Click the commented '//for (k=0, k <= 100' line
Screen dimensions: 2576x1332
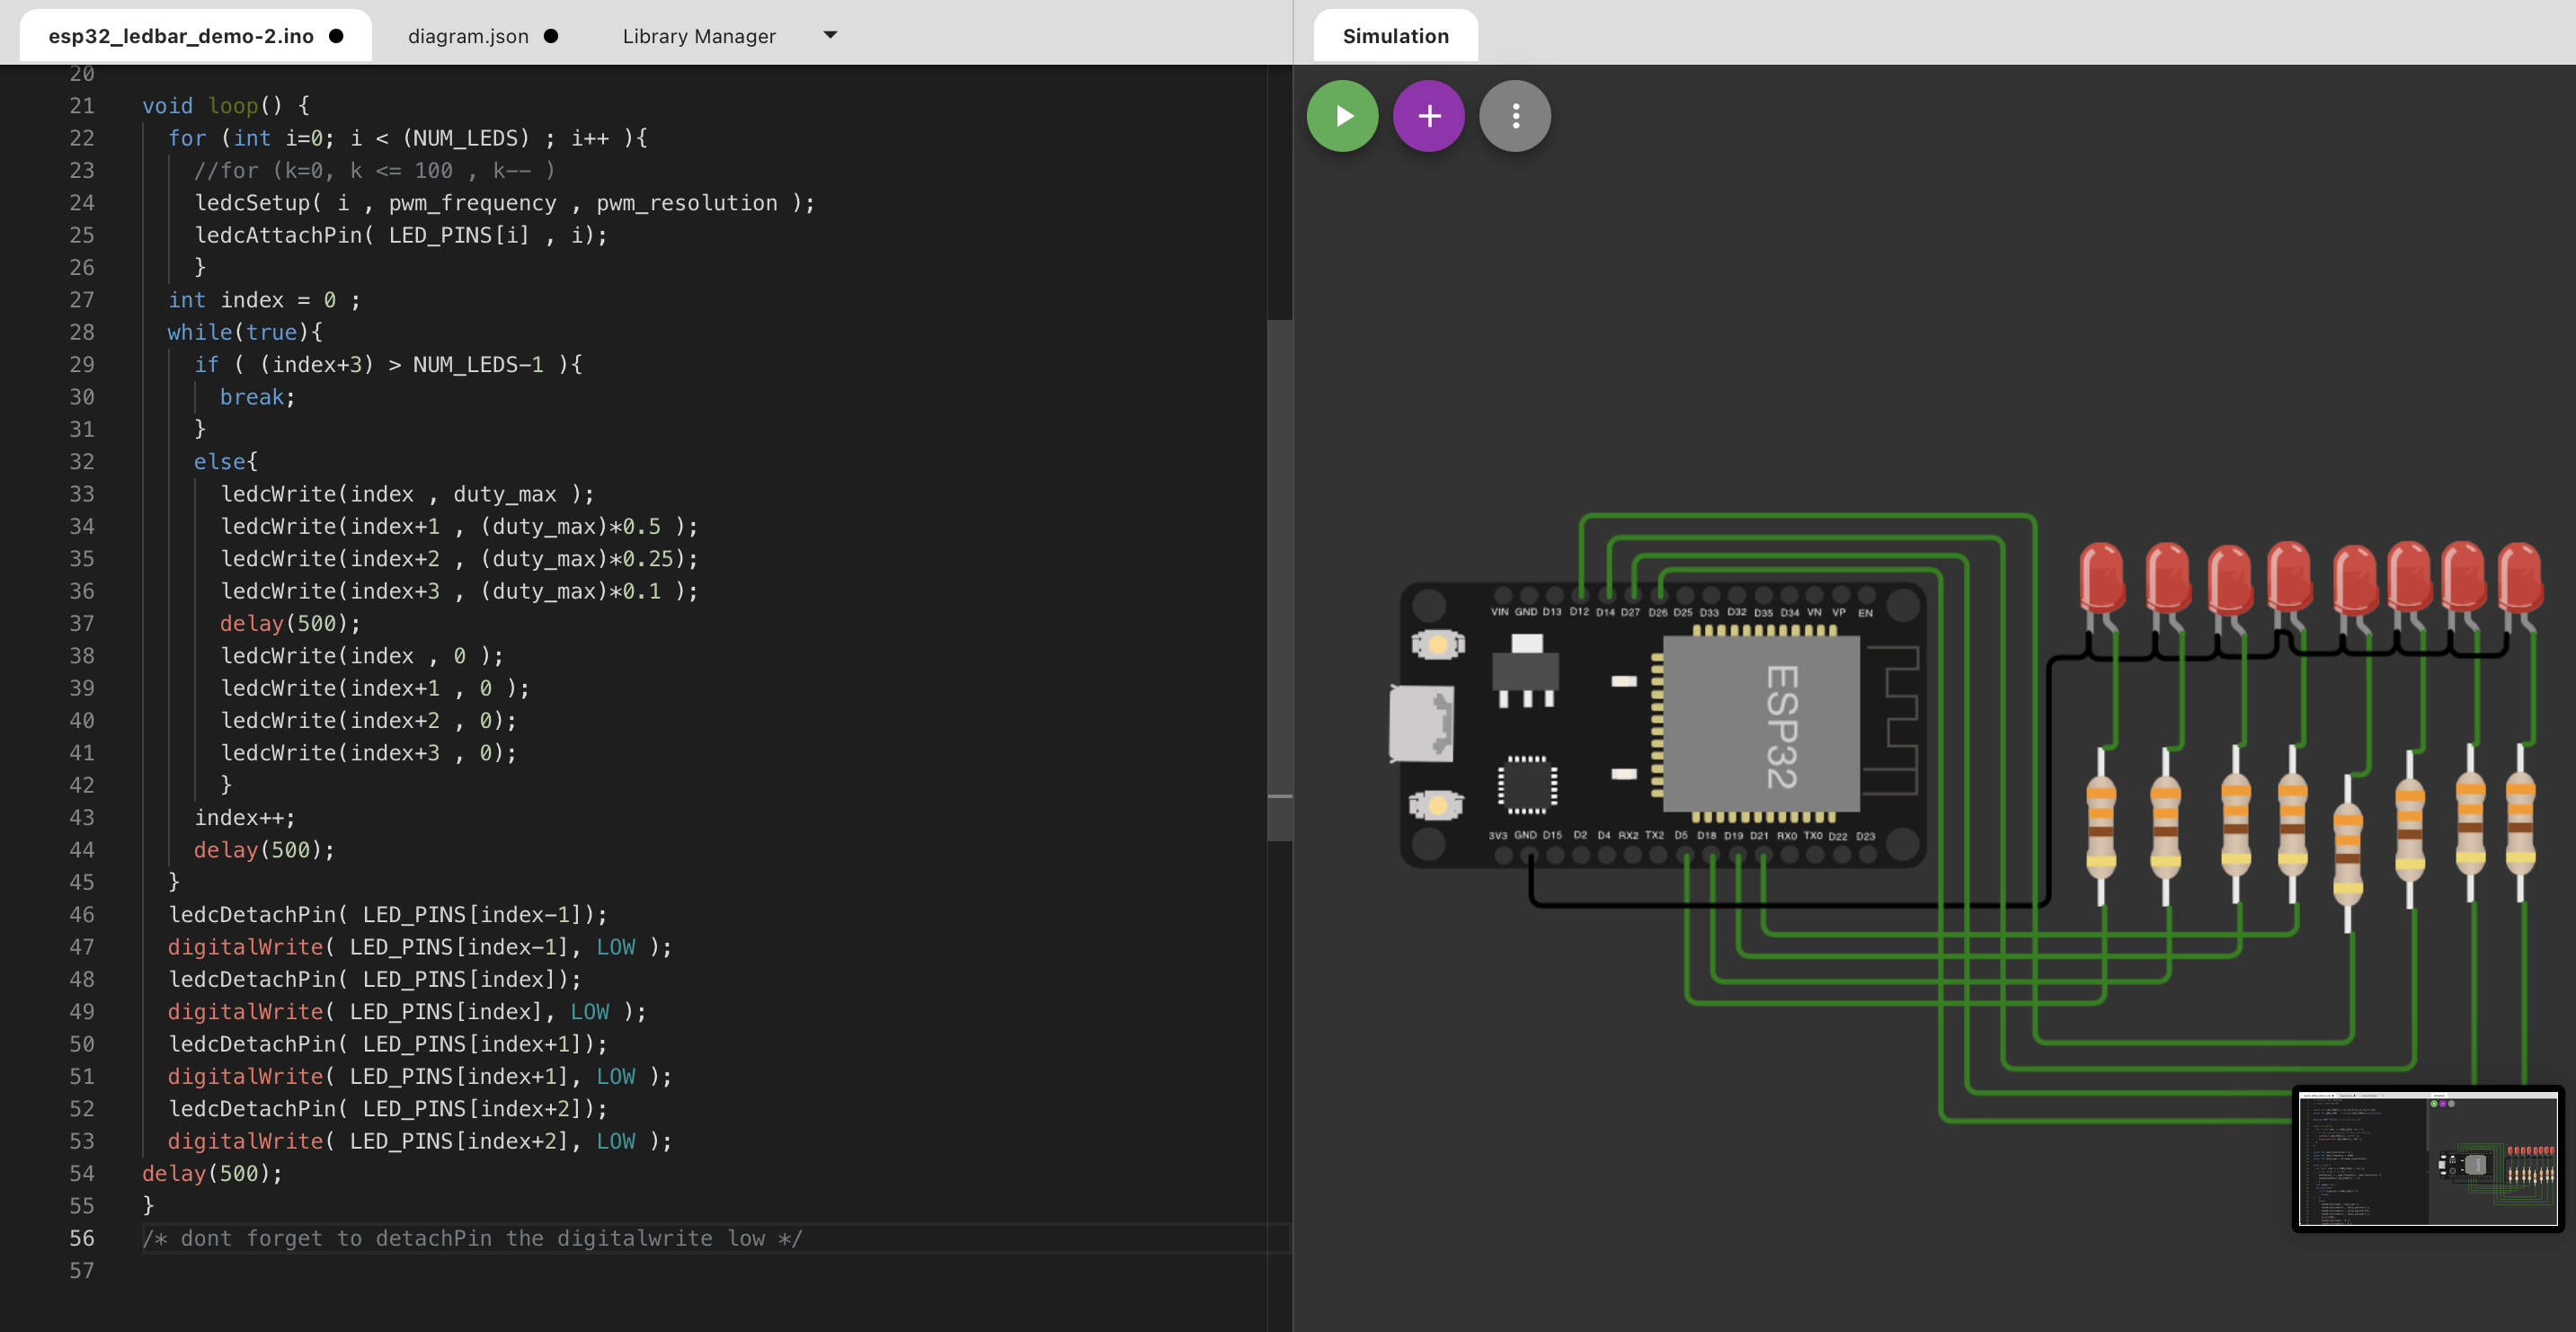tap(374, 170)
